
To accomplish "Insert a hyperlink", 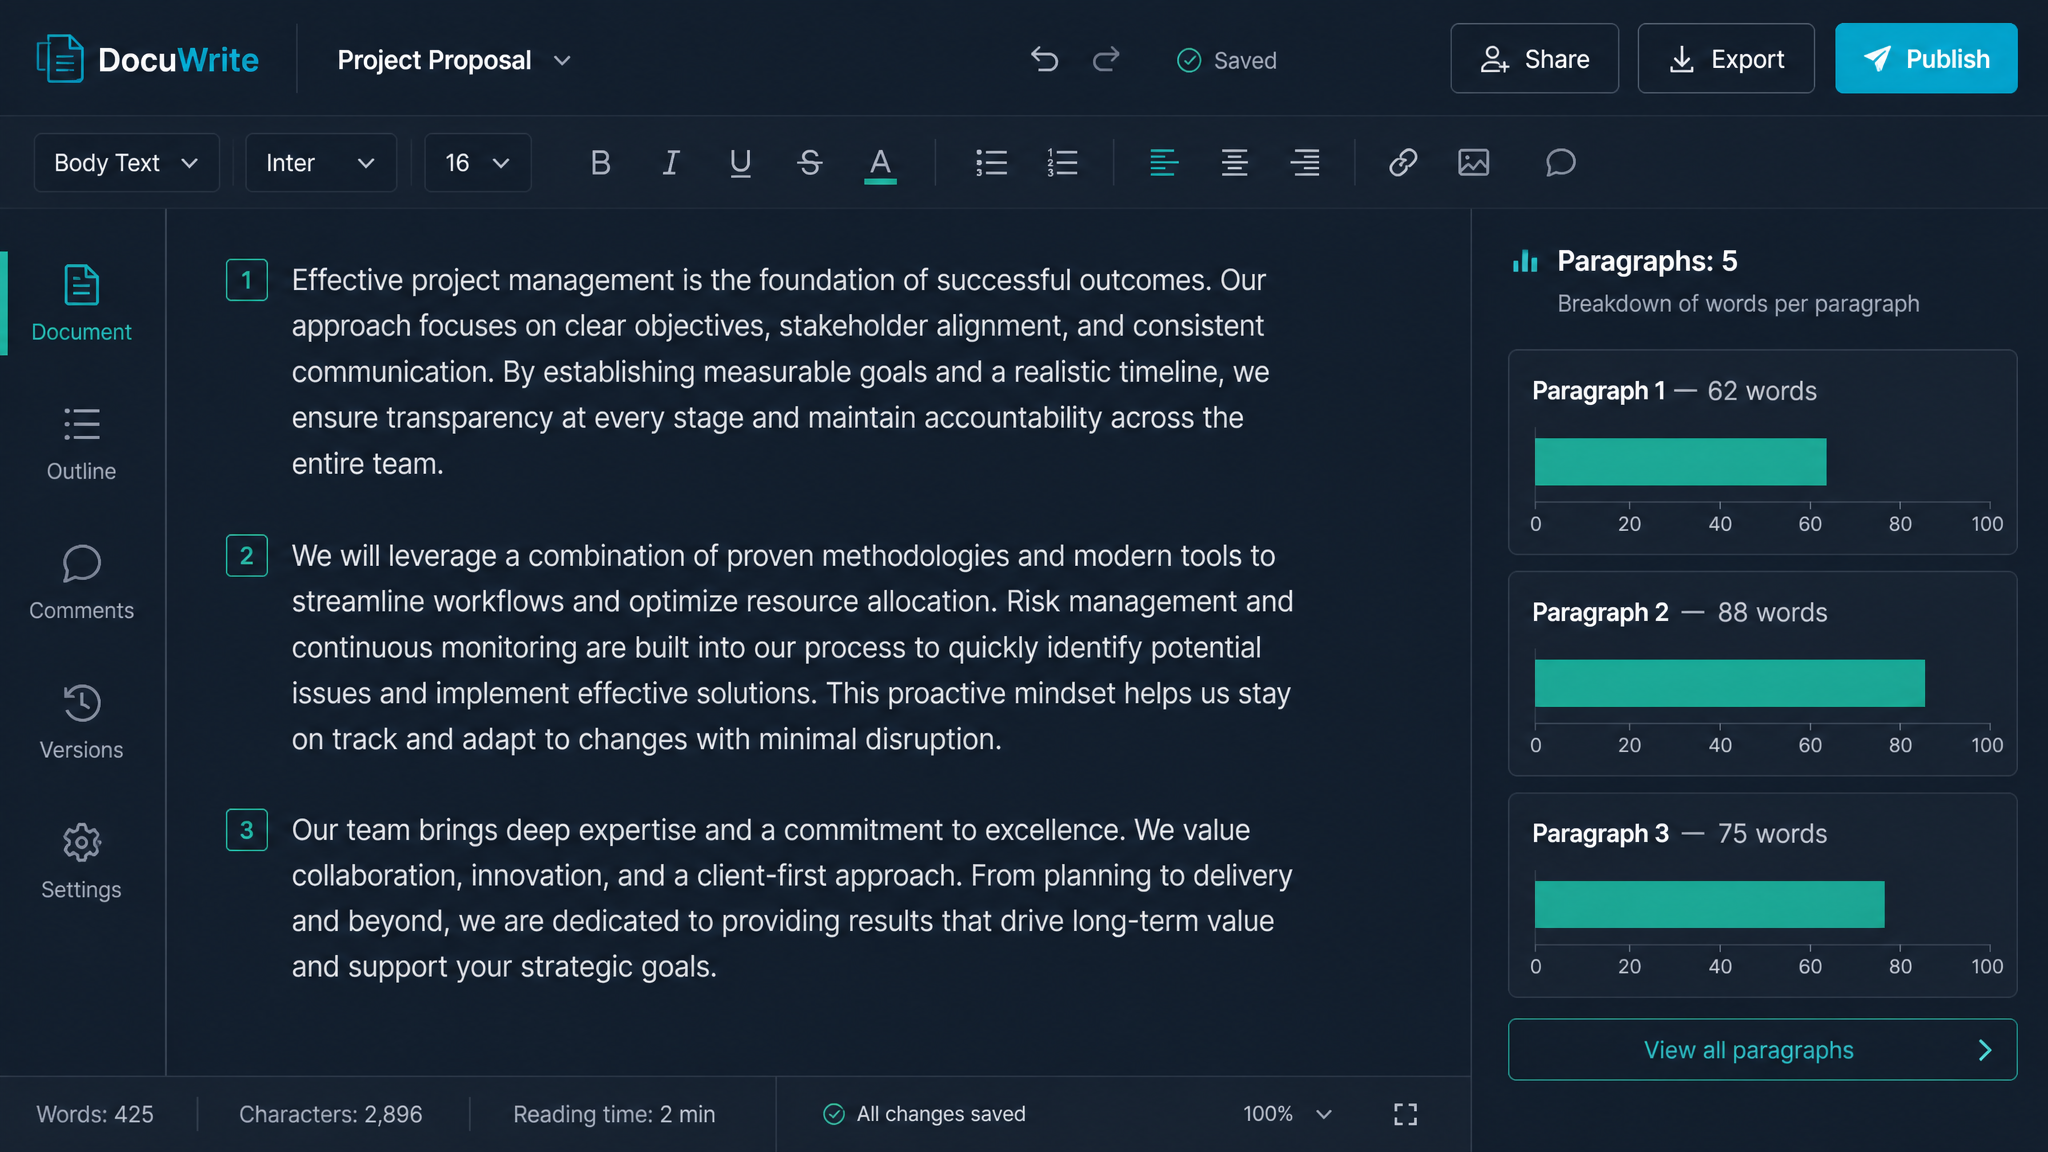I will click(x=1403, y=162).
